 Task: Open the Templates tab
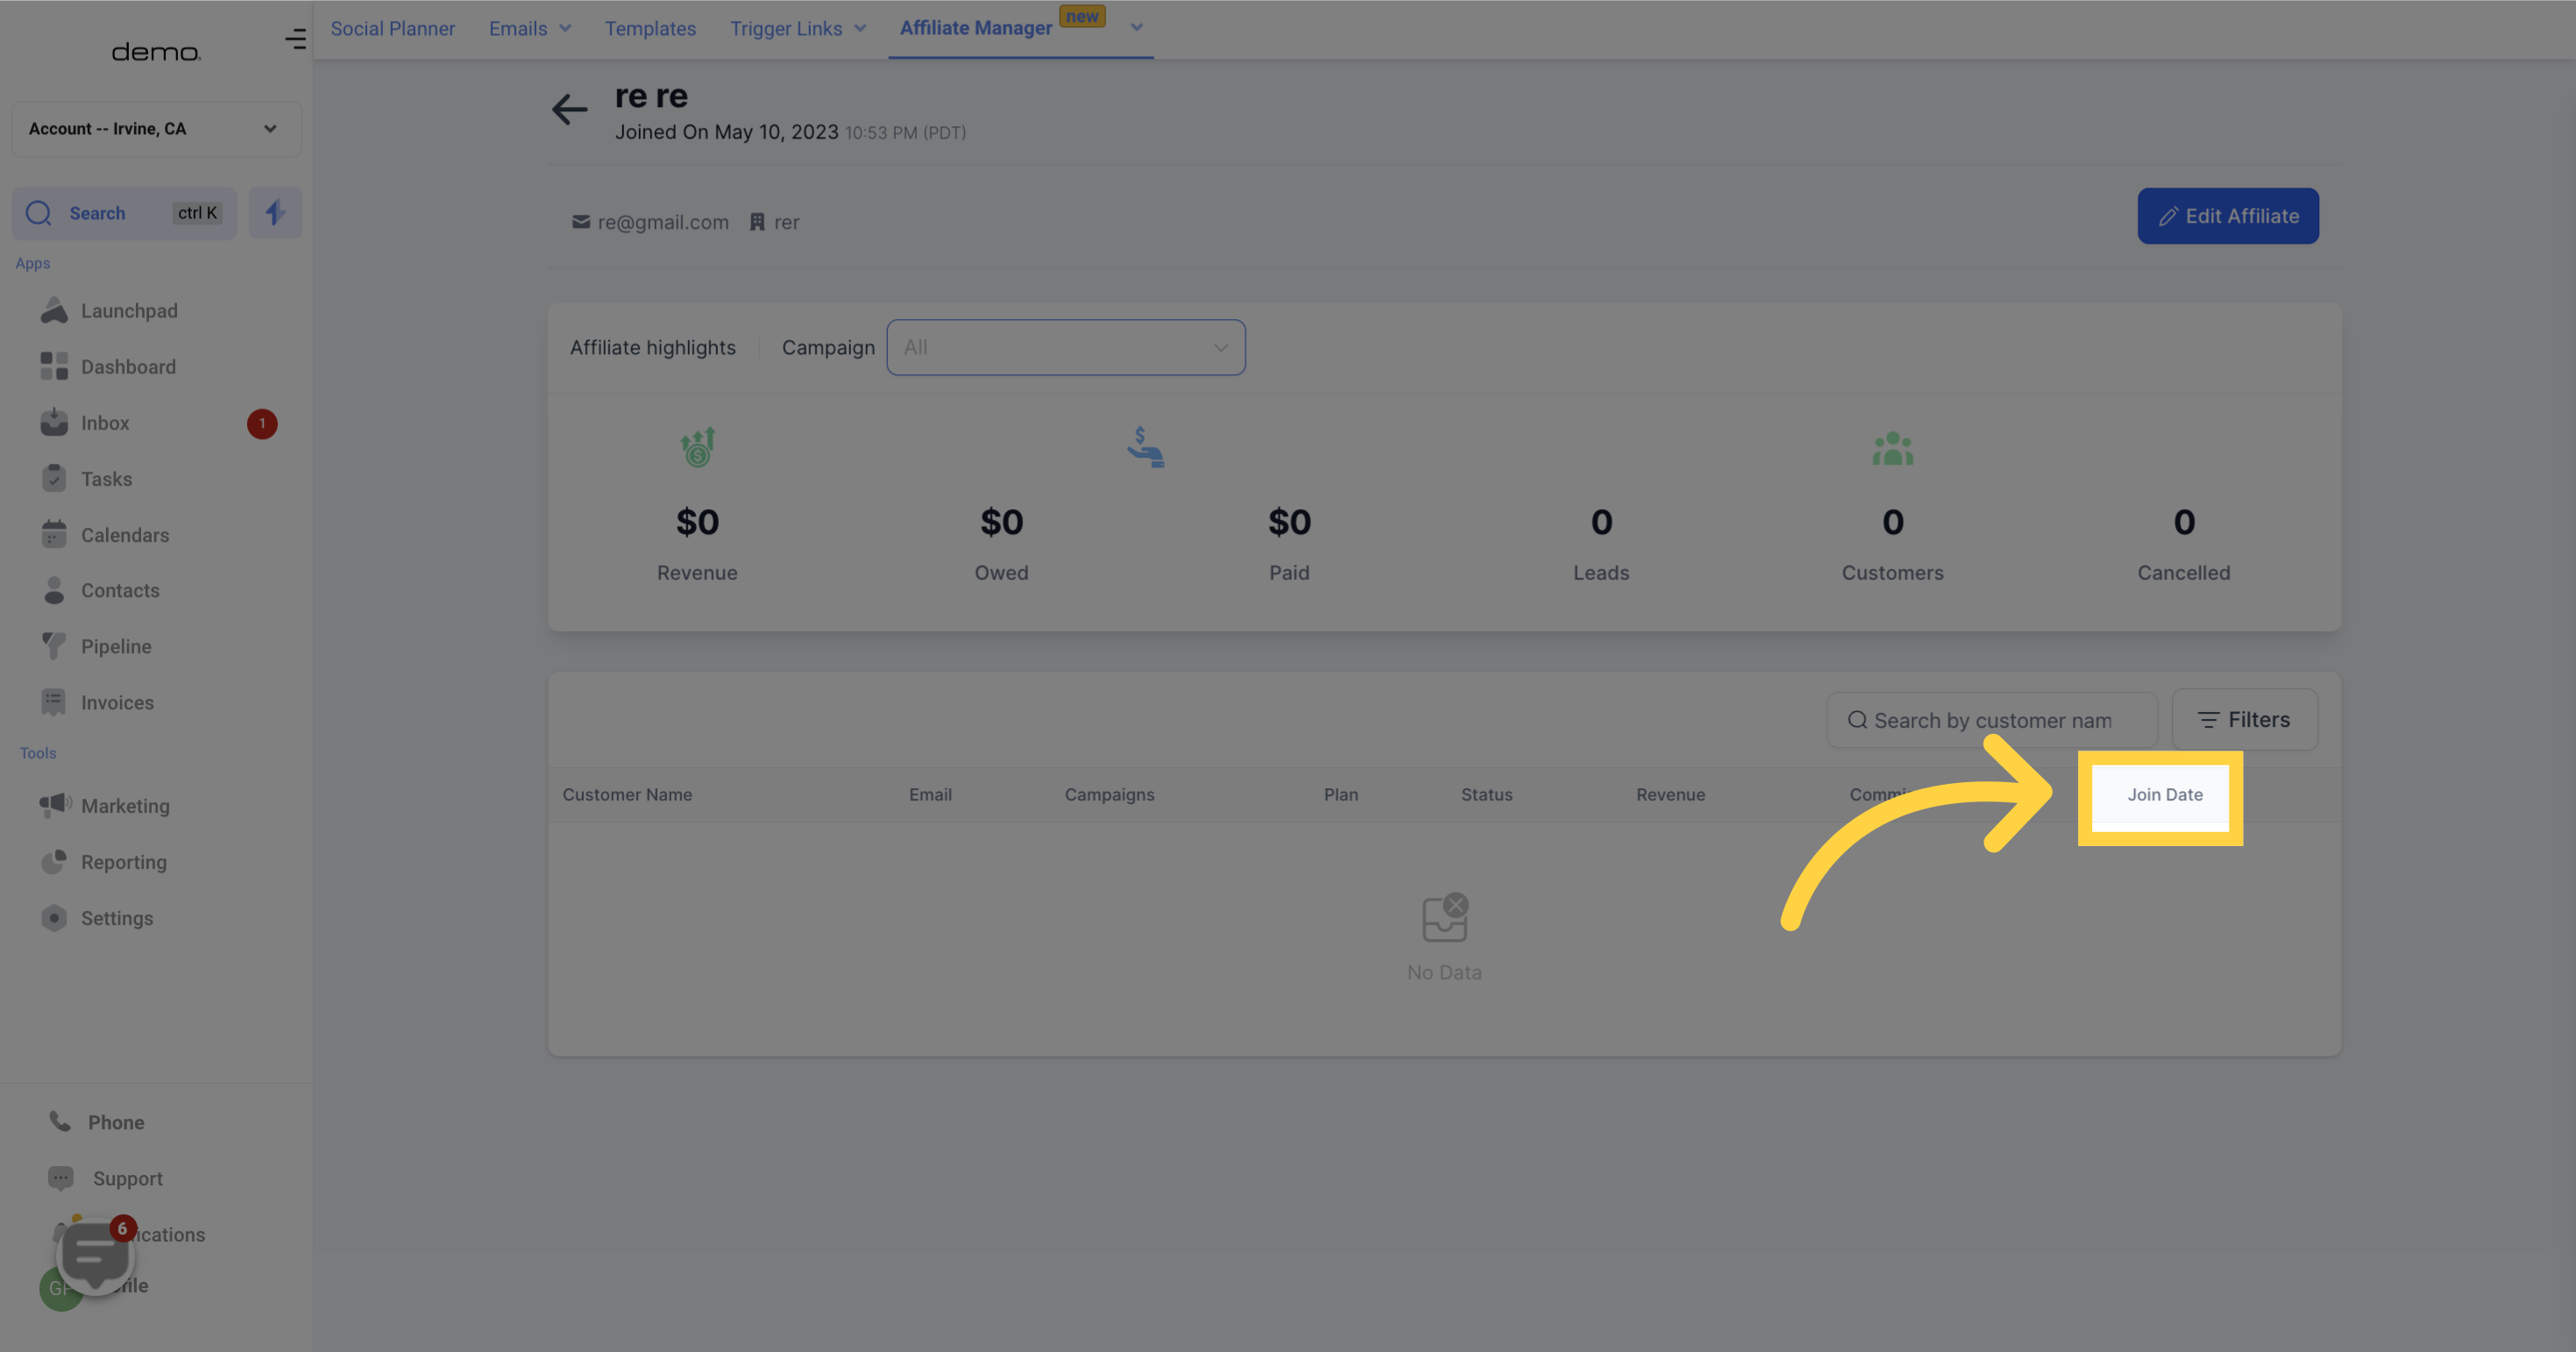click(x=650, y=29)
